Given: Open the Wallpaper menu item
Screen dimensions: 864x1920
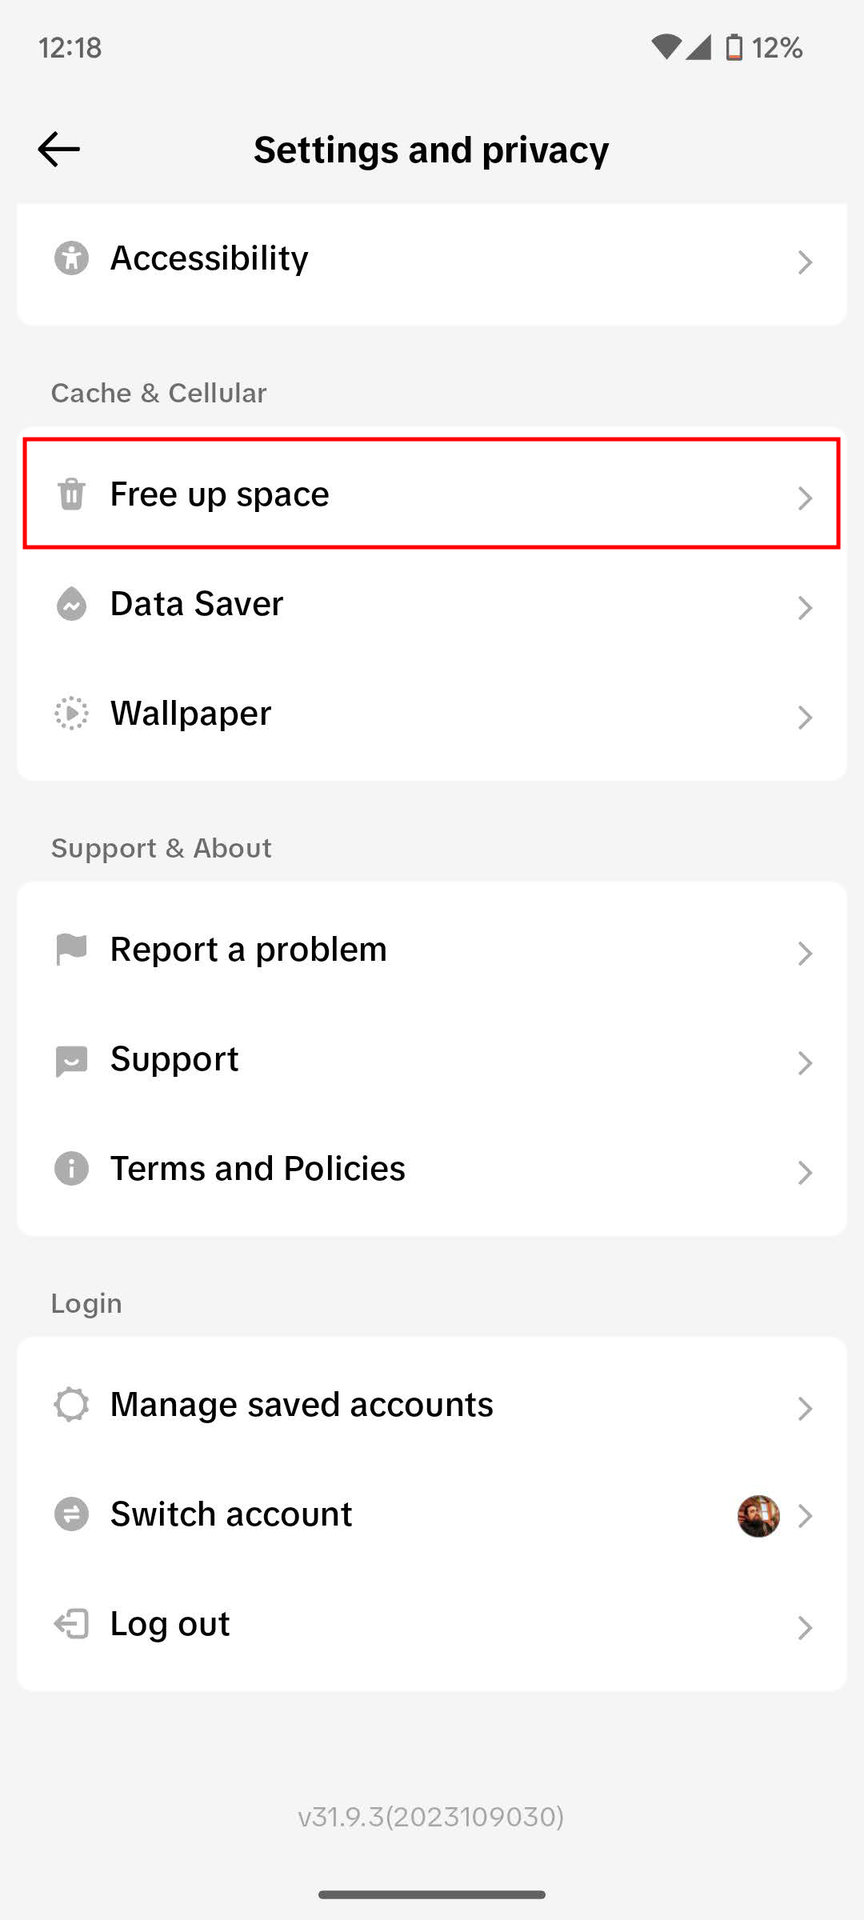Looking at the screenshot, I should (x=191, y=714).
